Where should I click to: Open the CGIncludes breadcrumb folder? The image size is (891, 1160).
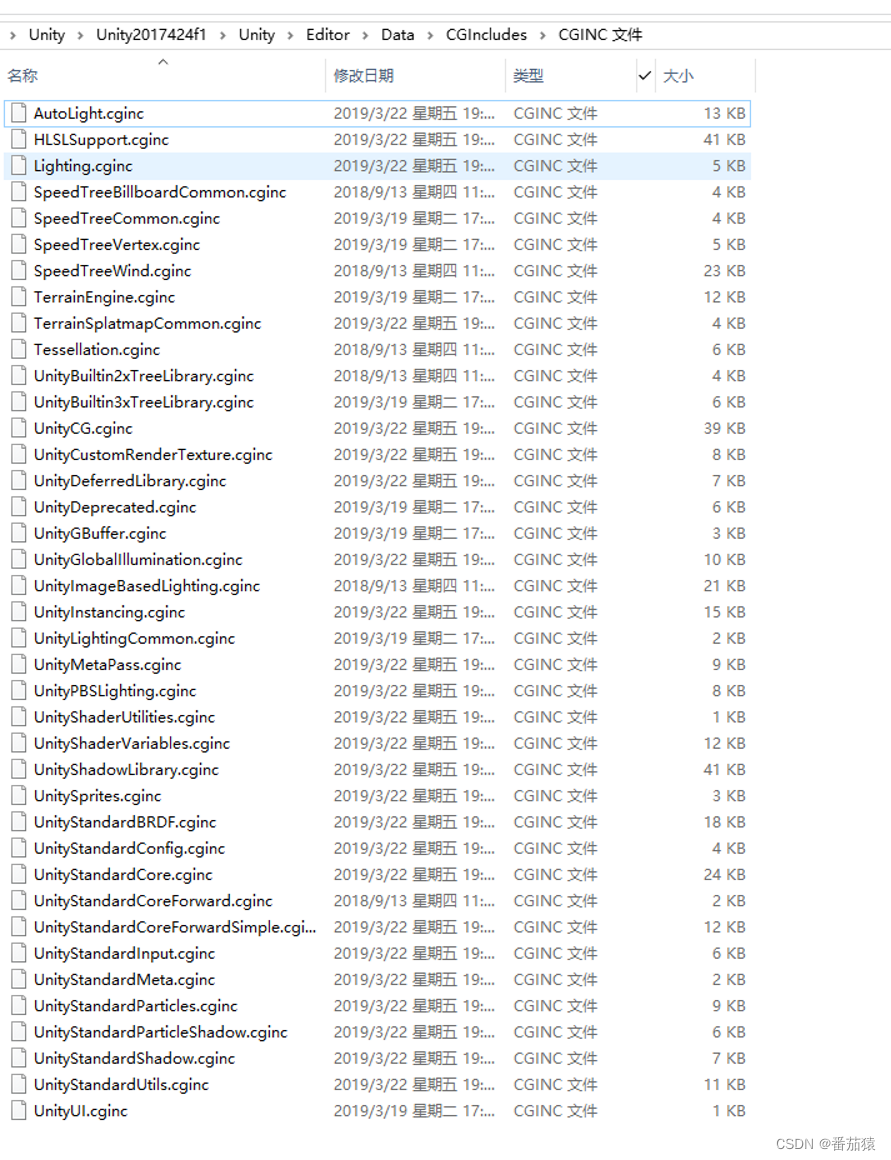click(487, 33)
